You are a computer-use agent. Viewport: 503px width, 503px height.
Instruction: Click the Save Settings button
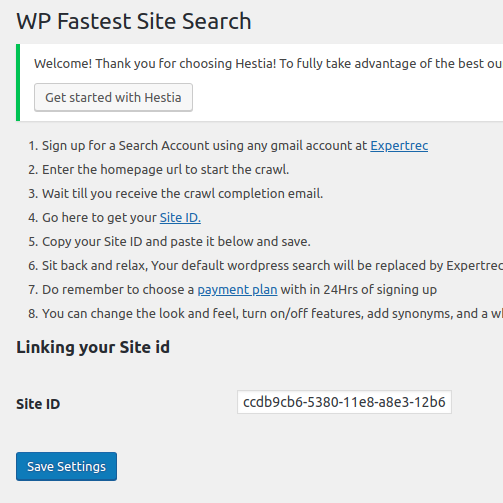coord(66,466)
